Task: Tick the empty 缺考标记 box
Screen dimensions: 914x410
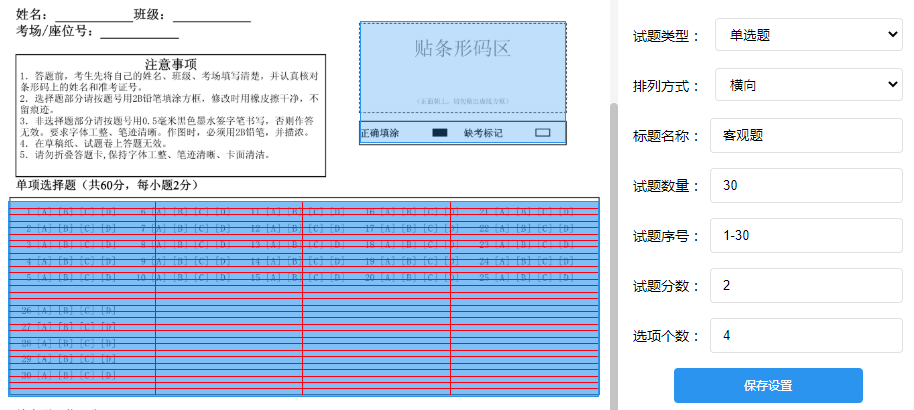Action: (542, 133)
